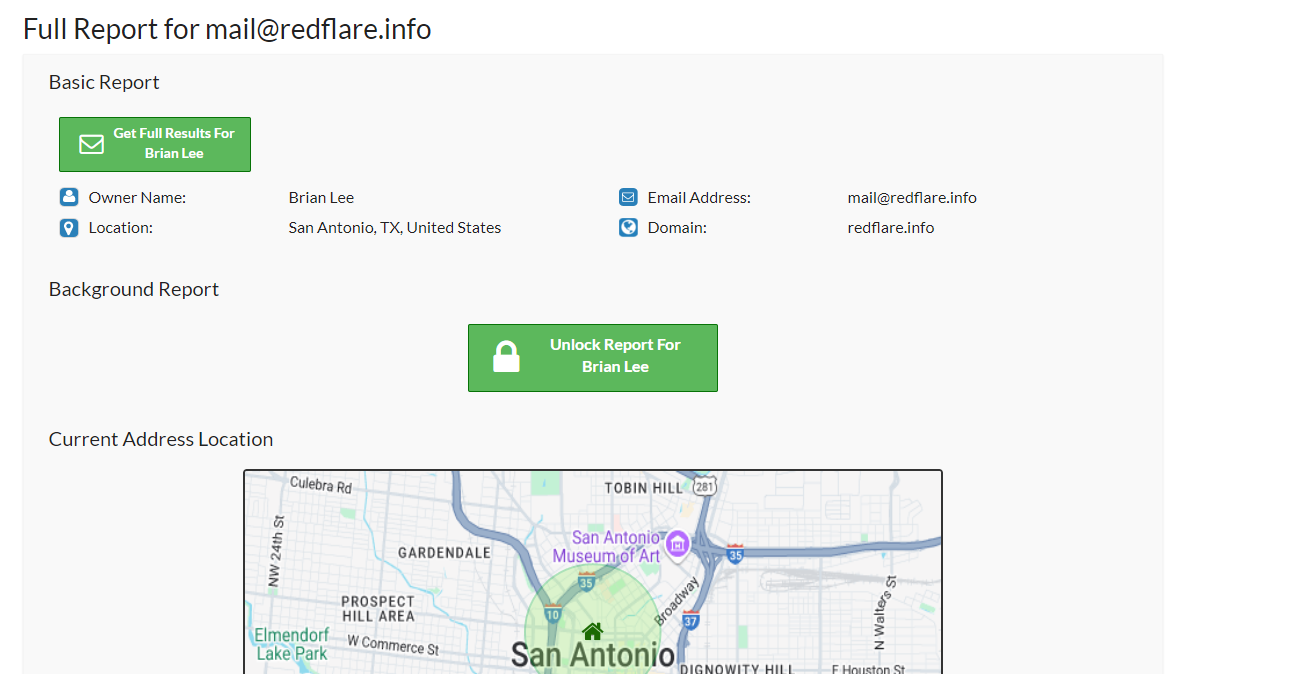
Task: Click the Tobin Hill label on the map
Action: pos(643,488)
